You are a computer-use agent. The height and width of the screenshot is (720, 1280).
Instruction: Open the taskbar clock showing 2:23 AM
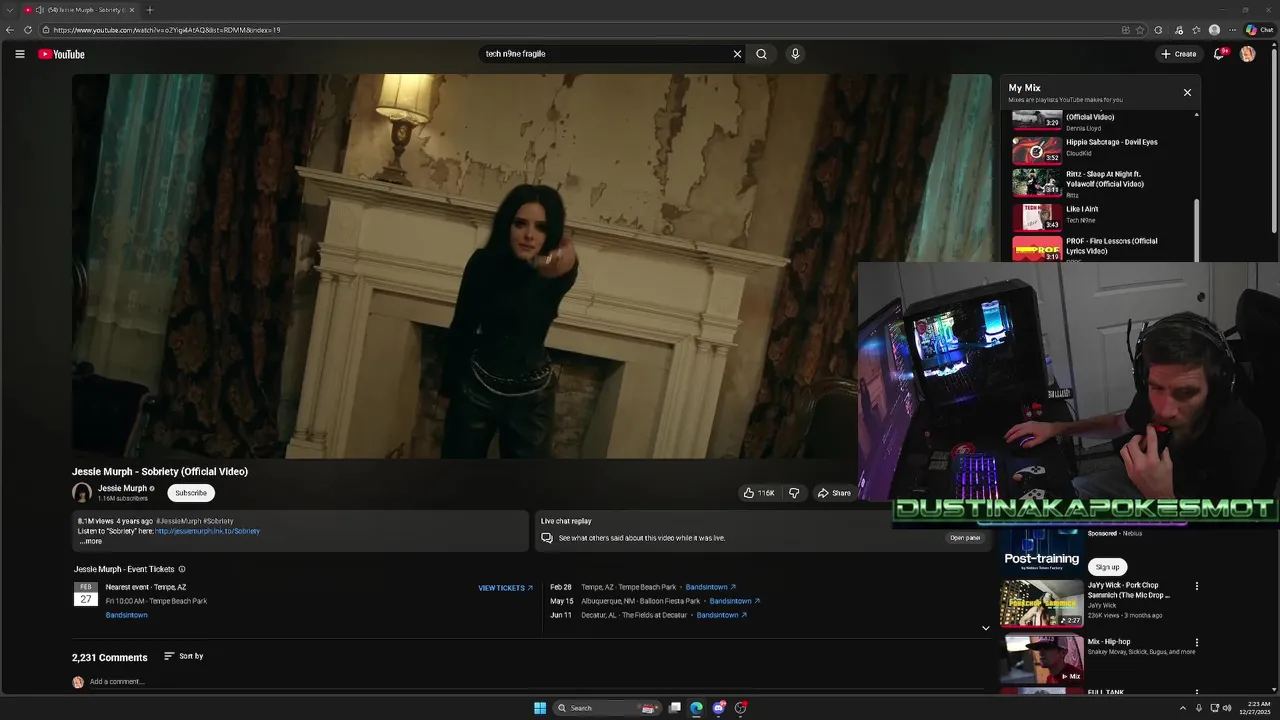click(1254, 708)
